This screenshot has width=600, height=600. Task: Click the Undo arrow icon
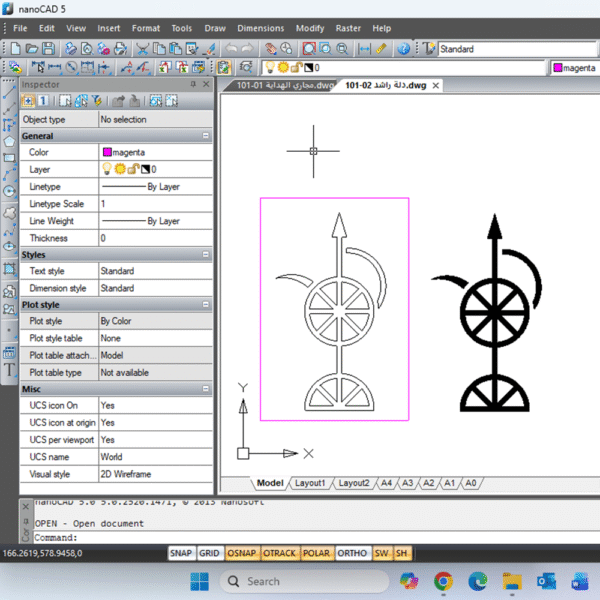[232, 48]
